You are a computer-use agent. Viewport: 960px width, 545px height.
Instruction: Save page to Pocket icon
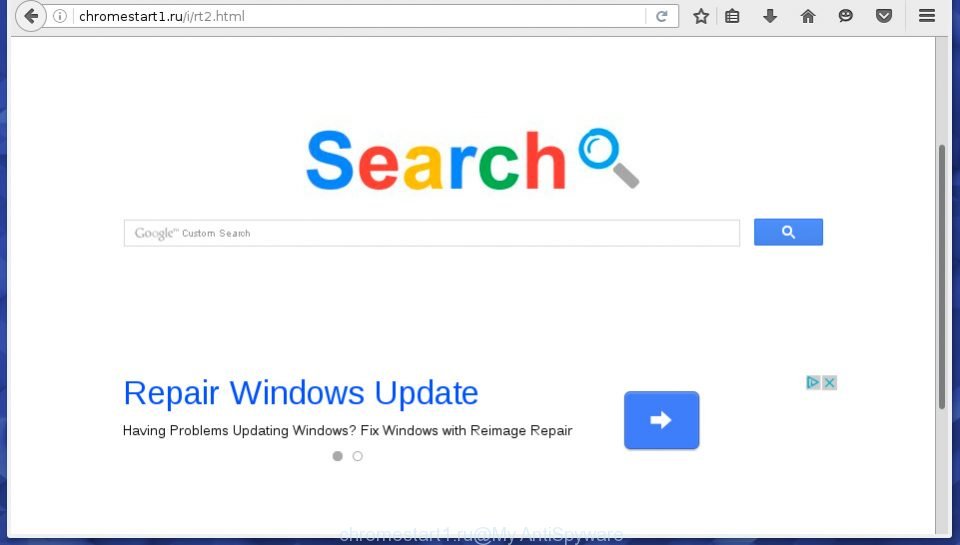coord(883,16)
